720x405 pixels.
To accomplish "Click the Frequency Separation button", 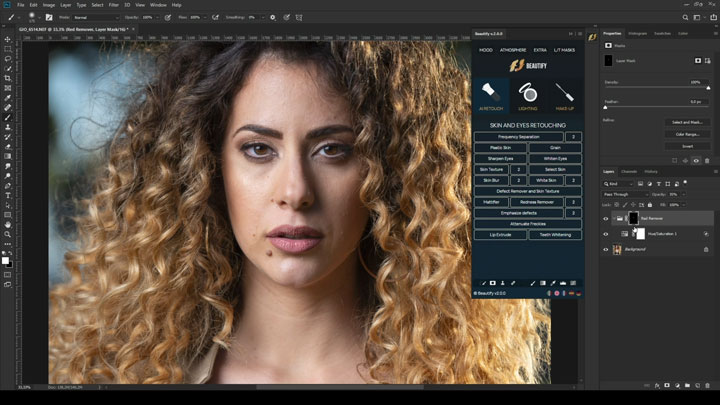I will click(518, 137).
